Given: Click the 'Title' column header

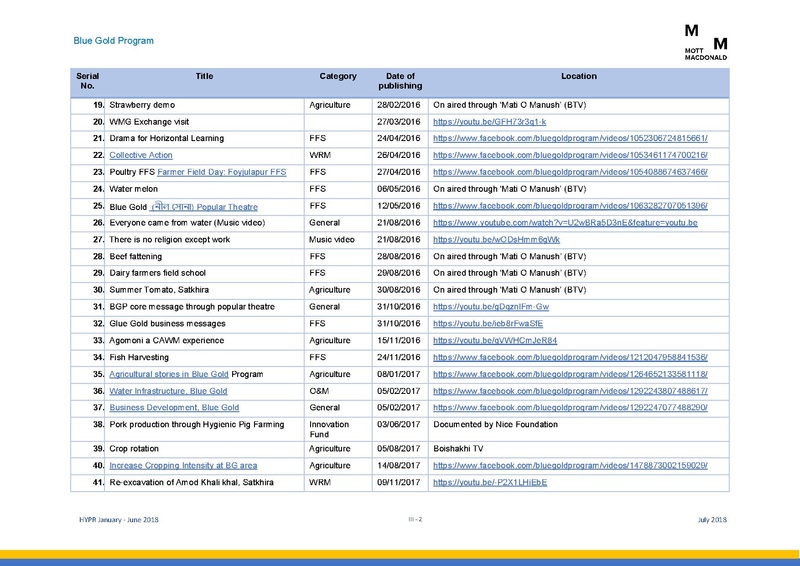Looking at the screenshot, I should 204,76.
